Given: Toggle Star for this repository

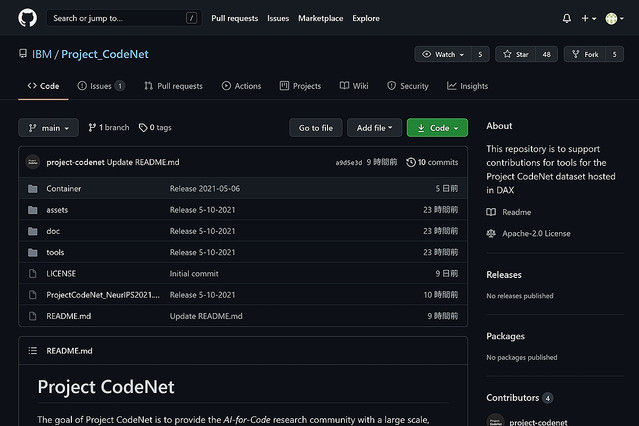Looking at the screenshot, I should pos(517,54).
